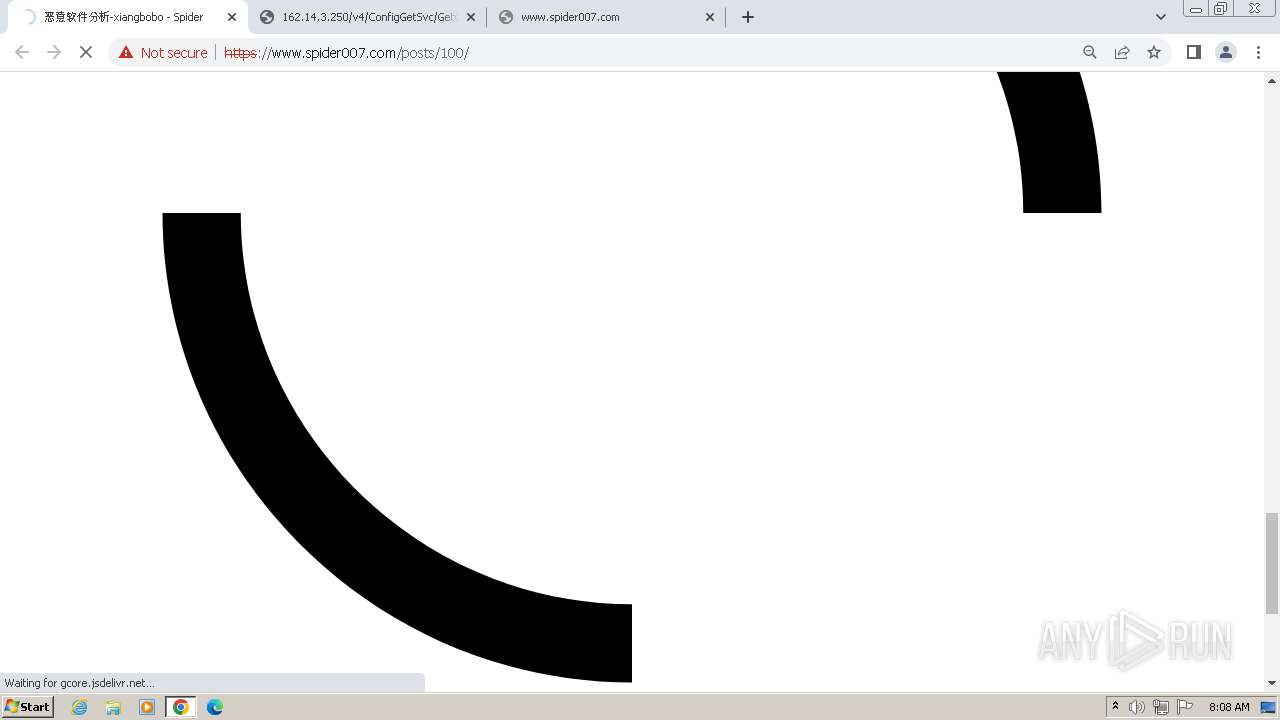
Task: Stop loading the page
Action: click(86, 52)
